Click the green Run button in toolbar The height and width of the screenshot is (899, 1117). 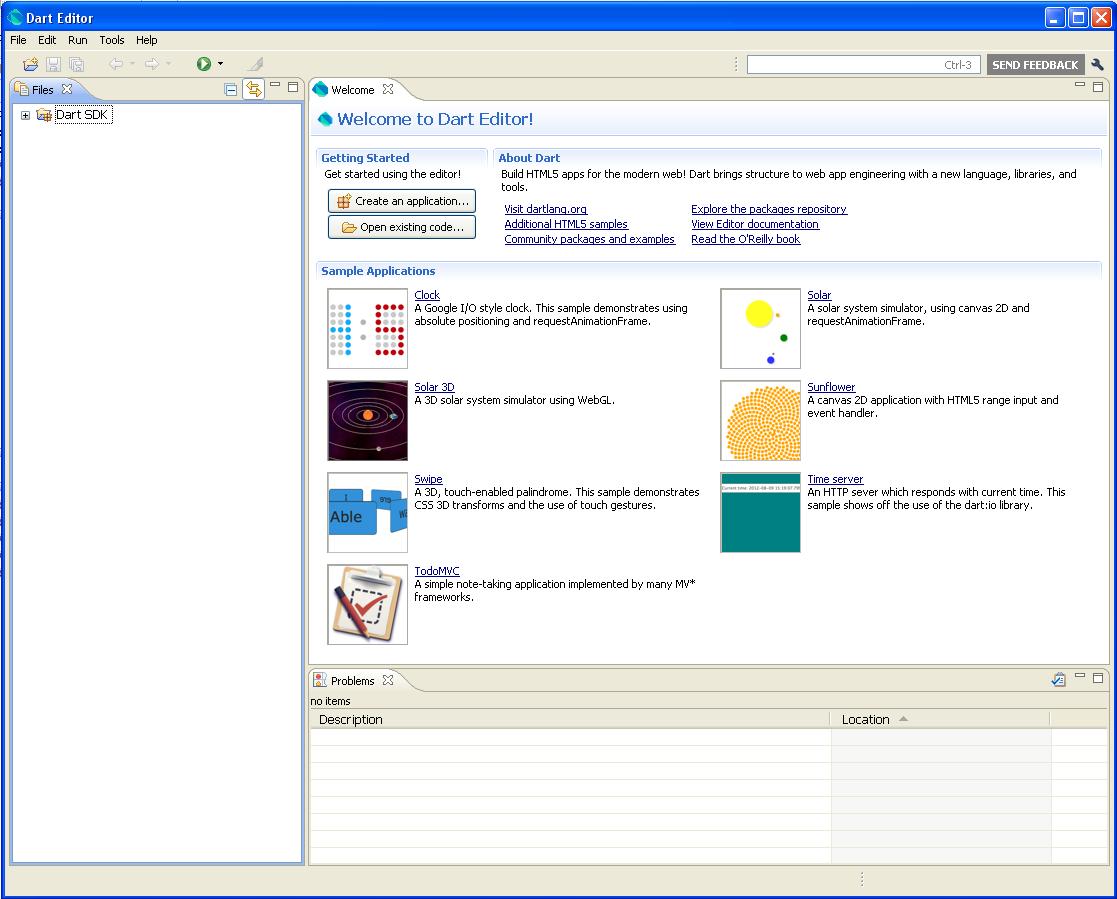coord(204,64)
